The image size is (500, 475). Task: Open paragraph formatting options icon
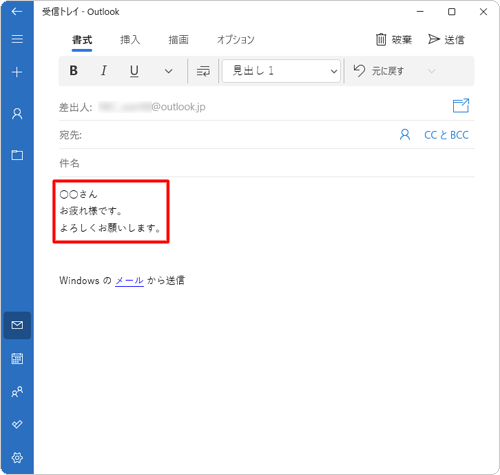coord(203,71)
